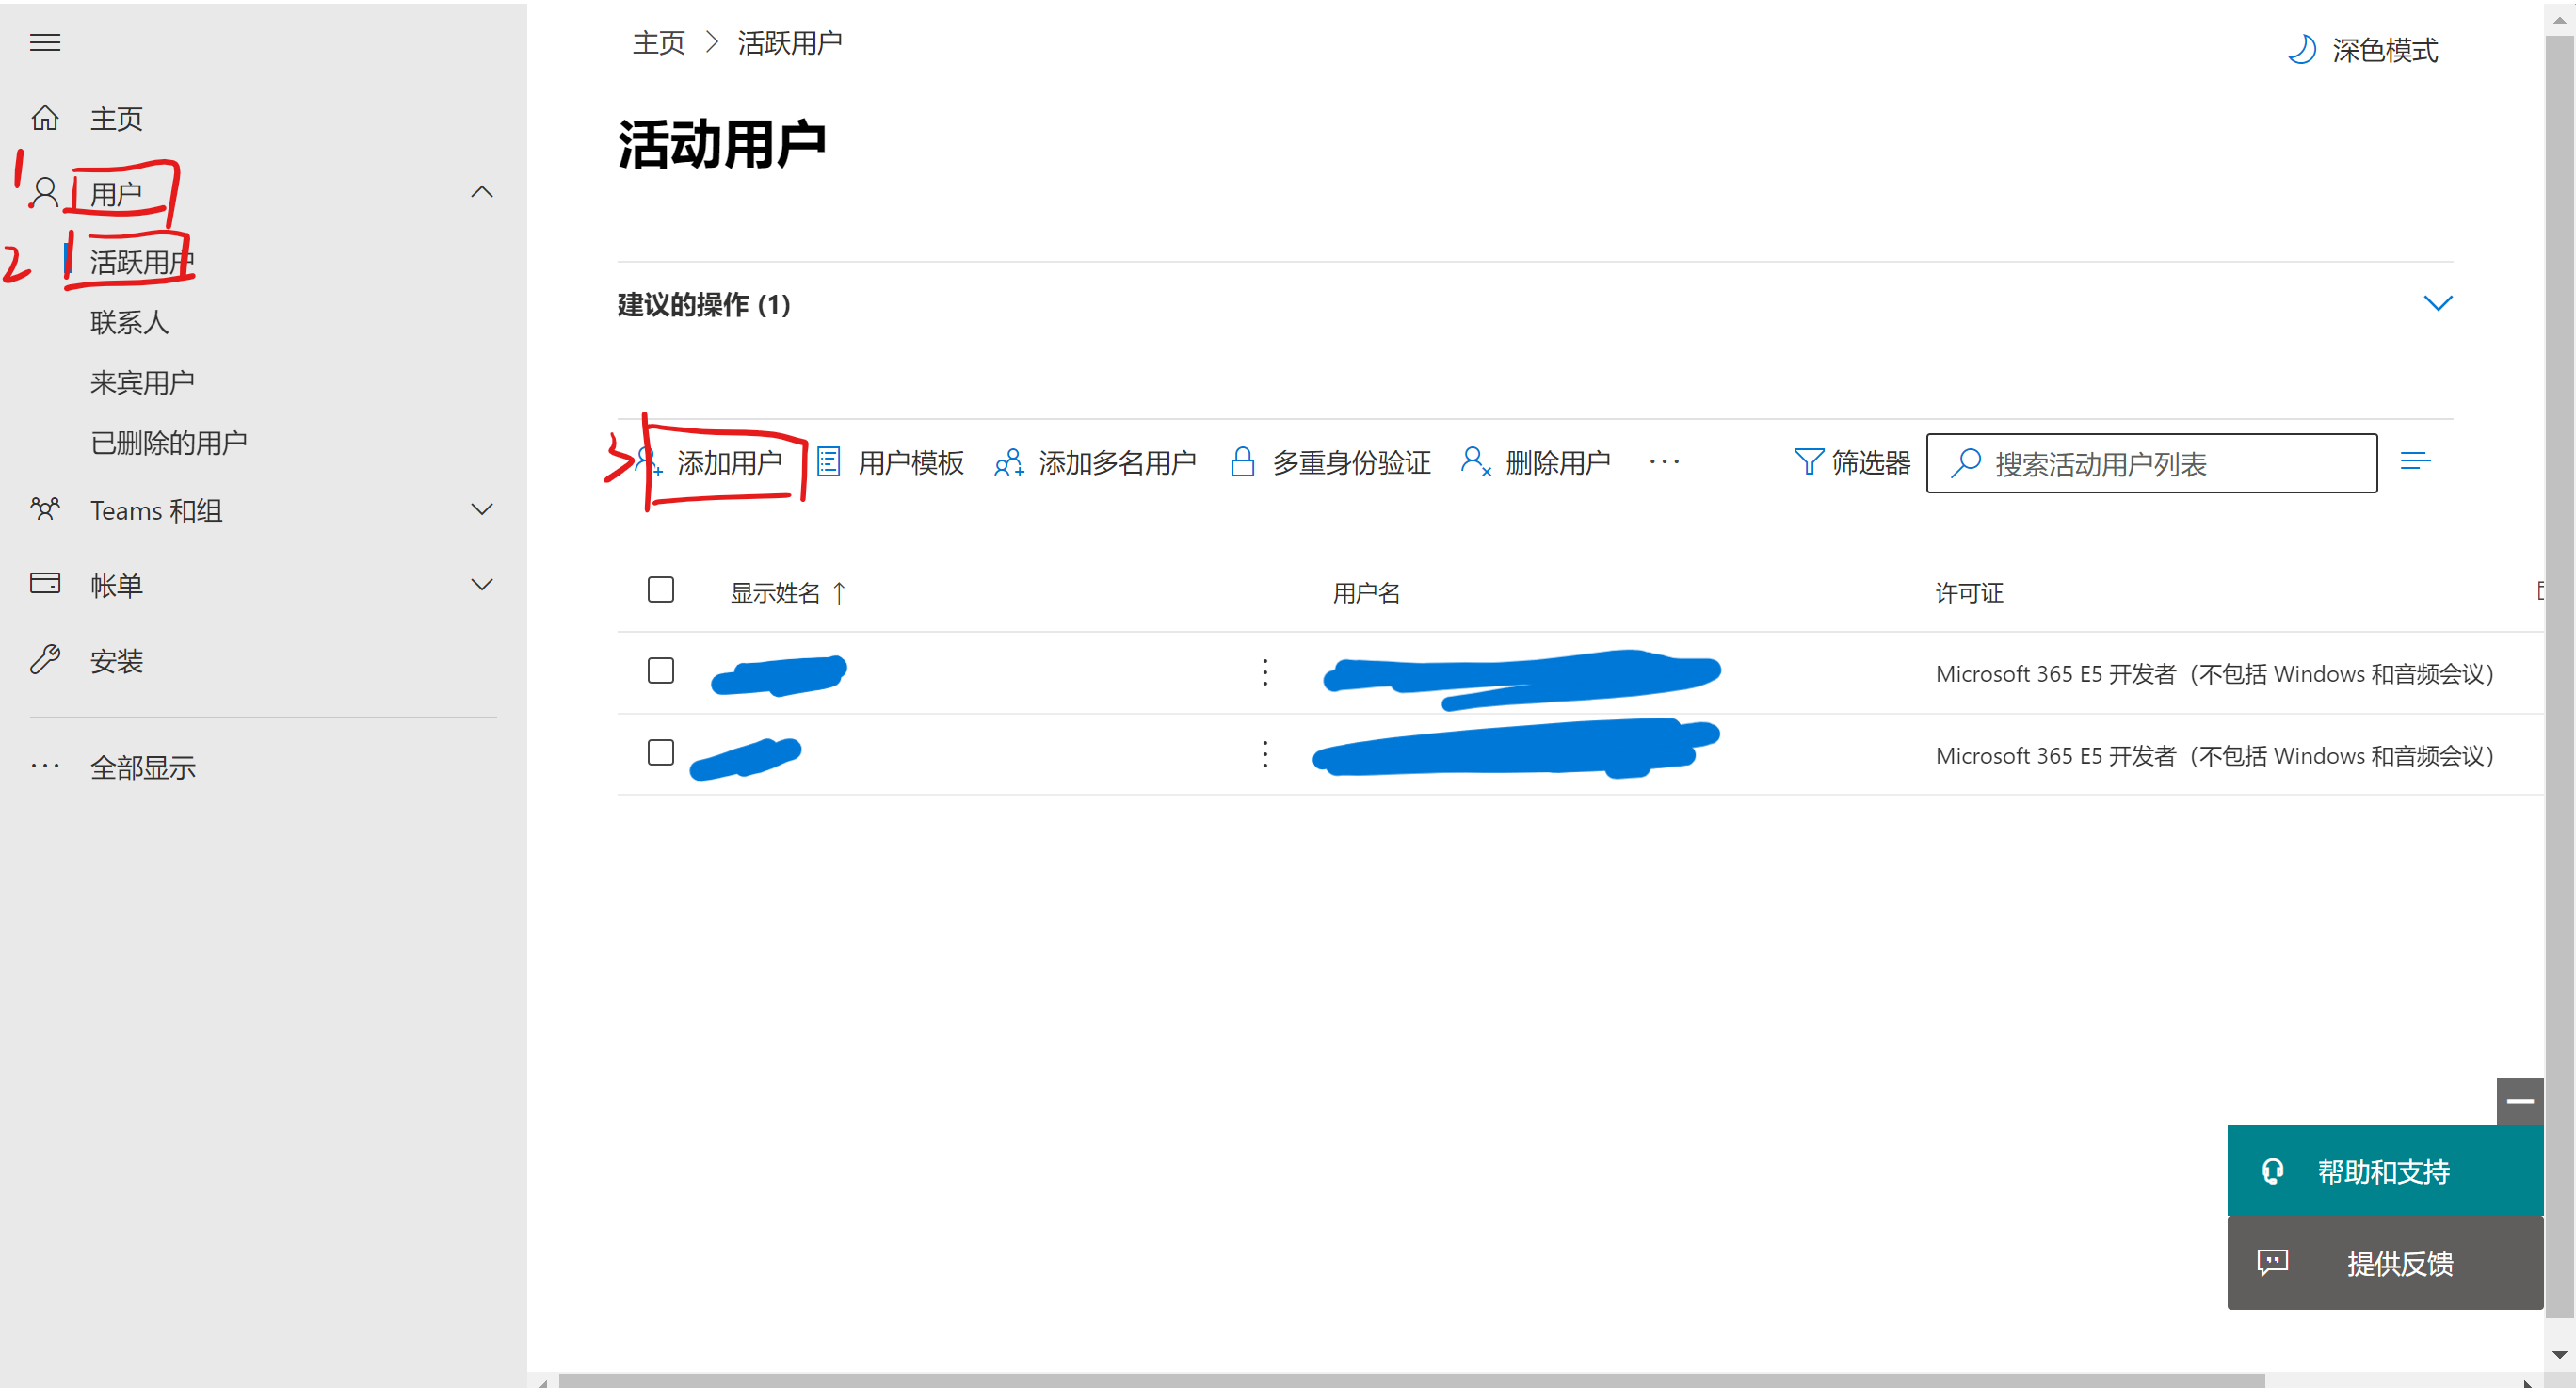
Task: Expand the Recommended actions section
Action: (x=2438, y=303)
